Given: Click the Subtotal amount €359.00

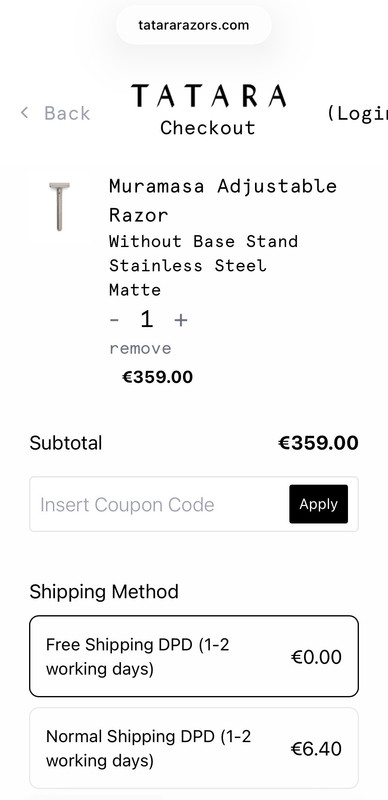Looking at the screenshot, I should point(318,443).
